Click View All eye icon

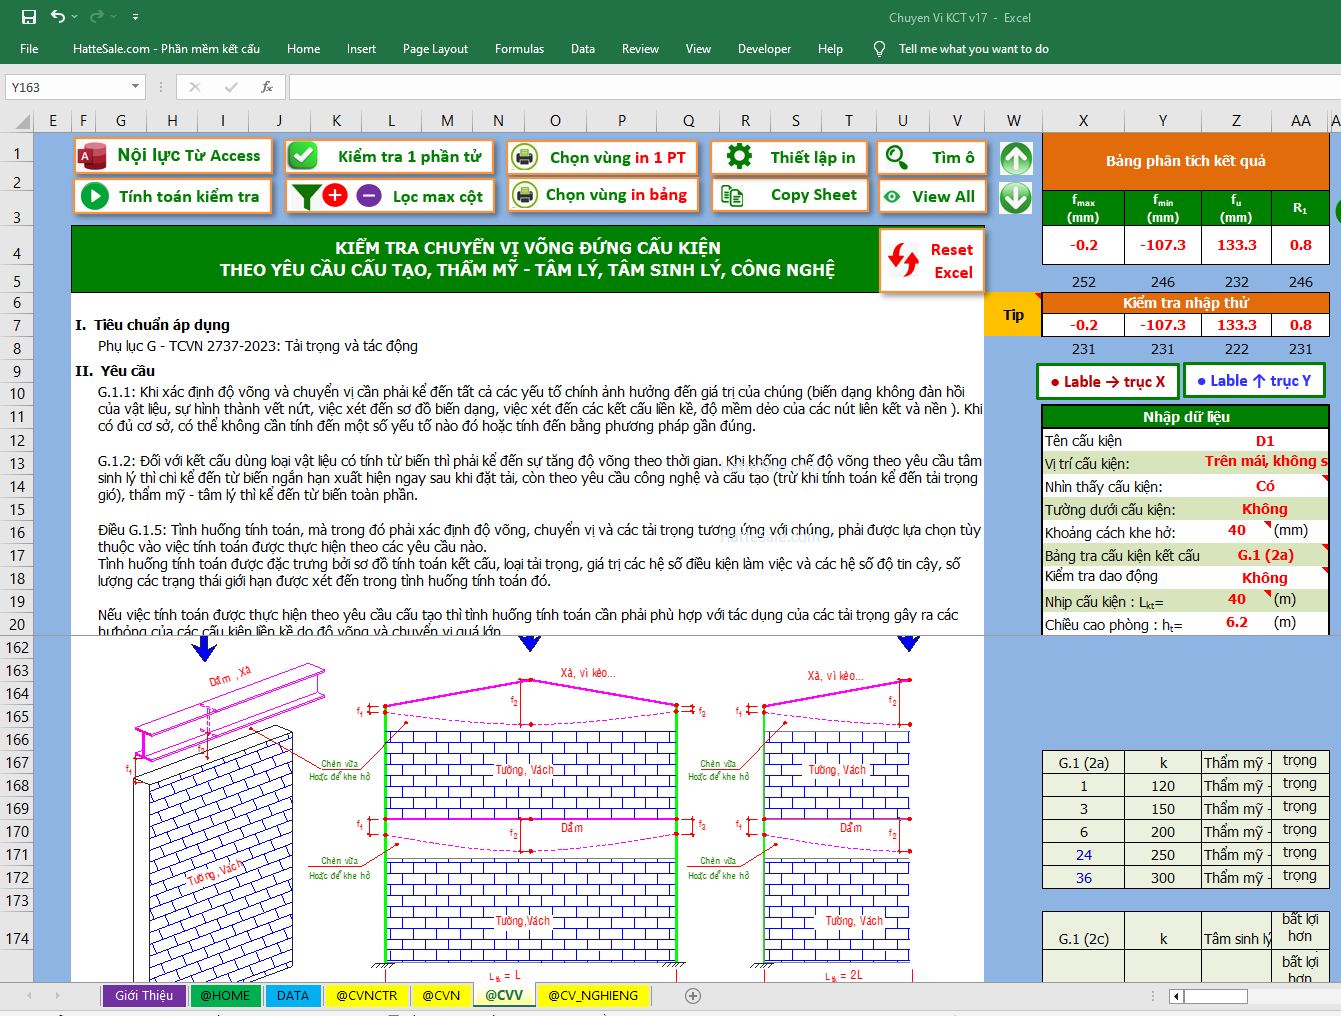pyautogui.click(x=892, y=197)
